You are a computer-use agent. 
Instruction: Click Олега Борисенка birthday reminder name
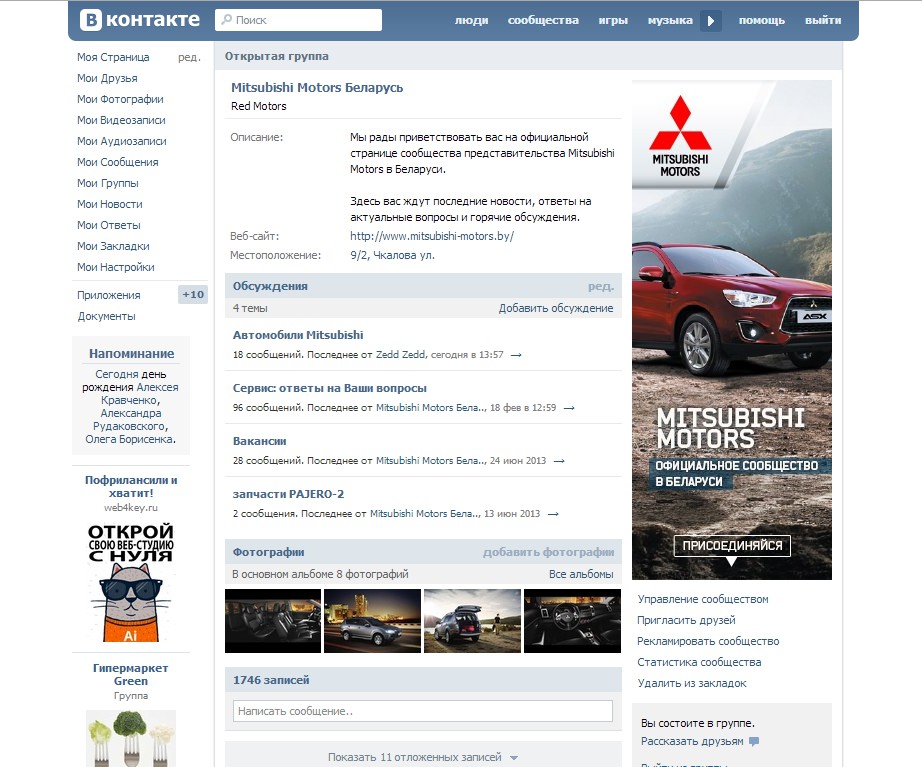(x=130, y=439)
